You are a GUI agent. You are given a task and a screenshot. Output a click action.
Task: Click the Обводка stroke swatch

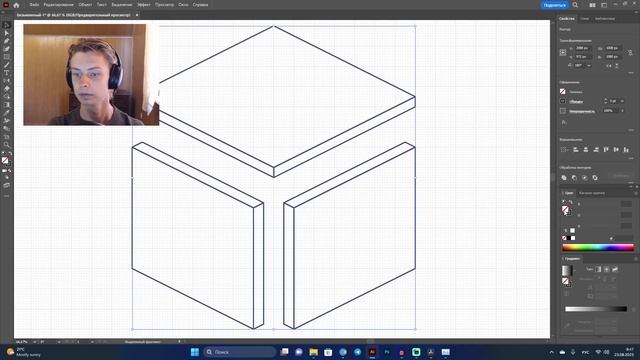point(563,101)
